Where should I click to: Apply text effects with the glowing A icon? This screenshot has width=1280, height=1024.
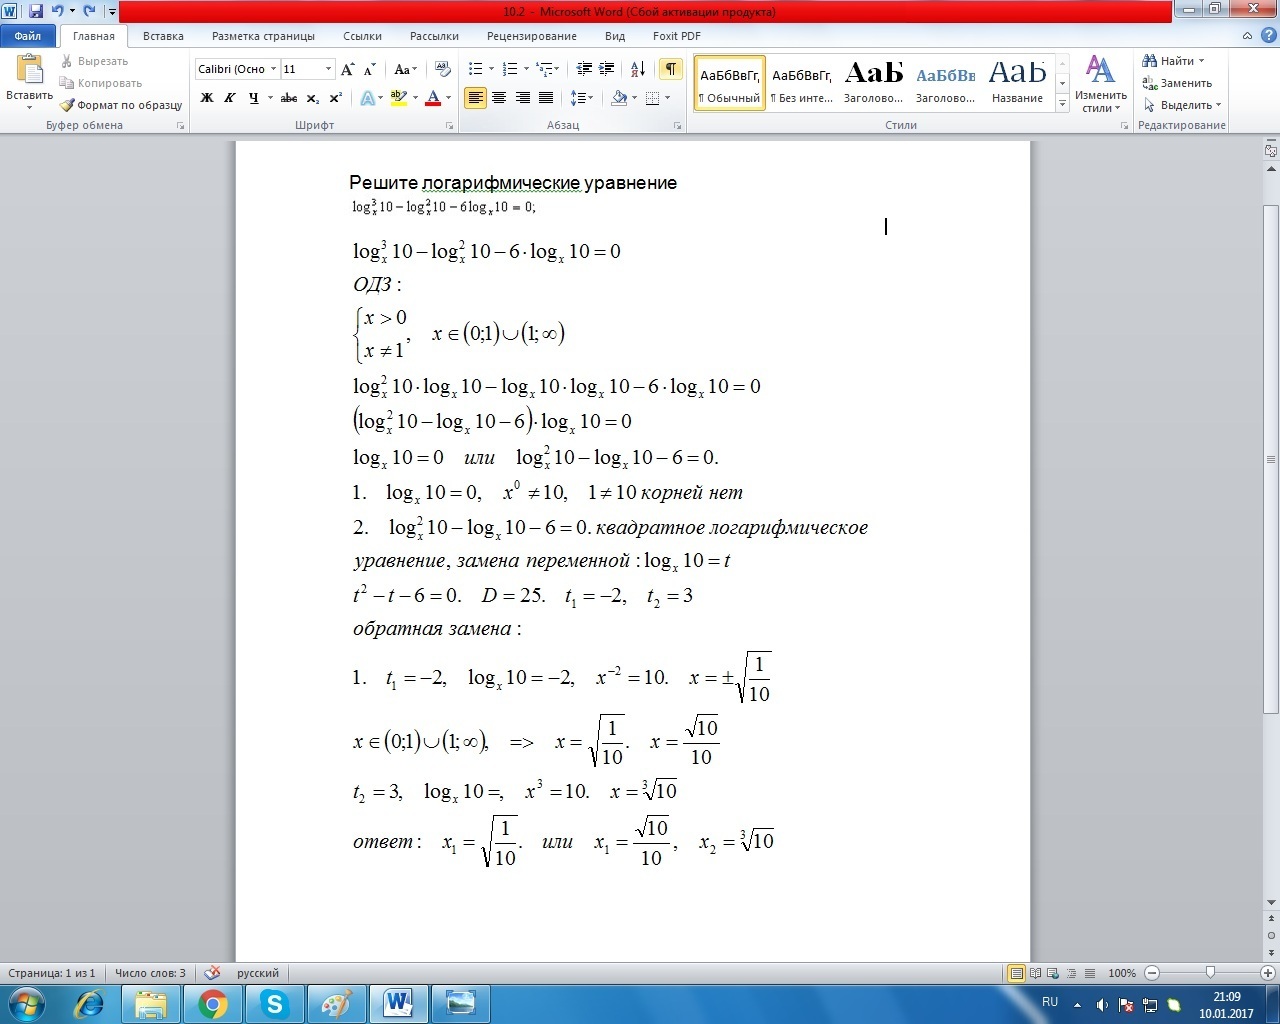[x=367, y=98]
